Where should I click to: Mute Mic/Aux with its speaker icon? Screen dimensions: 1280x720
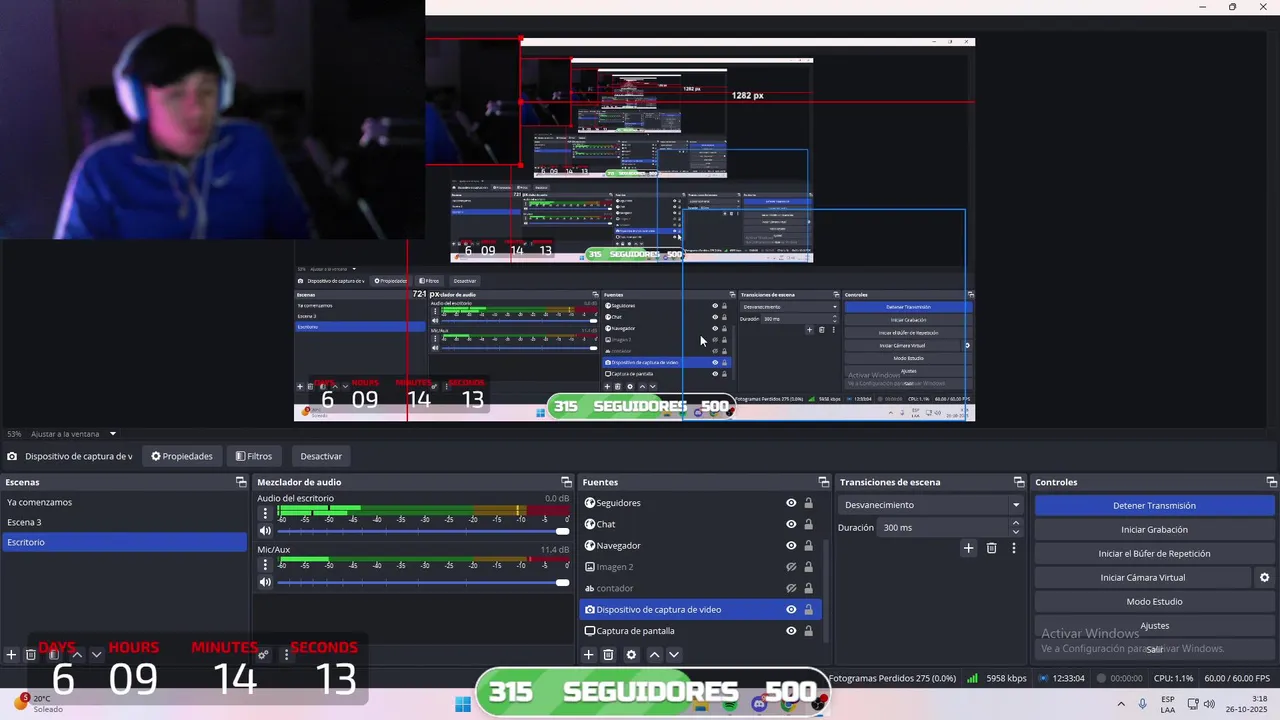tap(265, 582)
